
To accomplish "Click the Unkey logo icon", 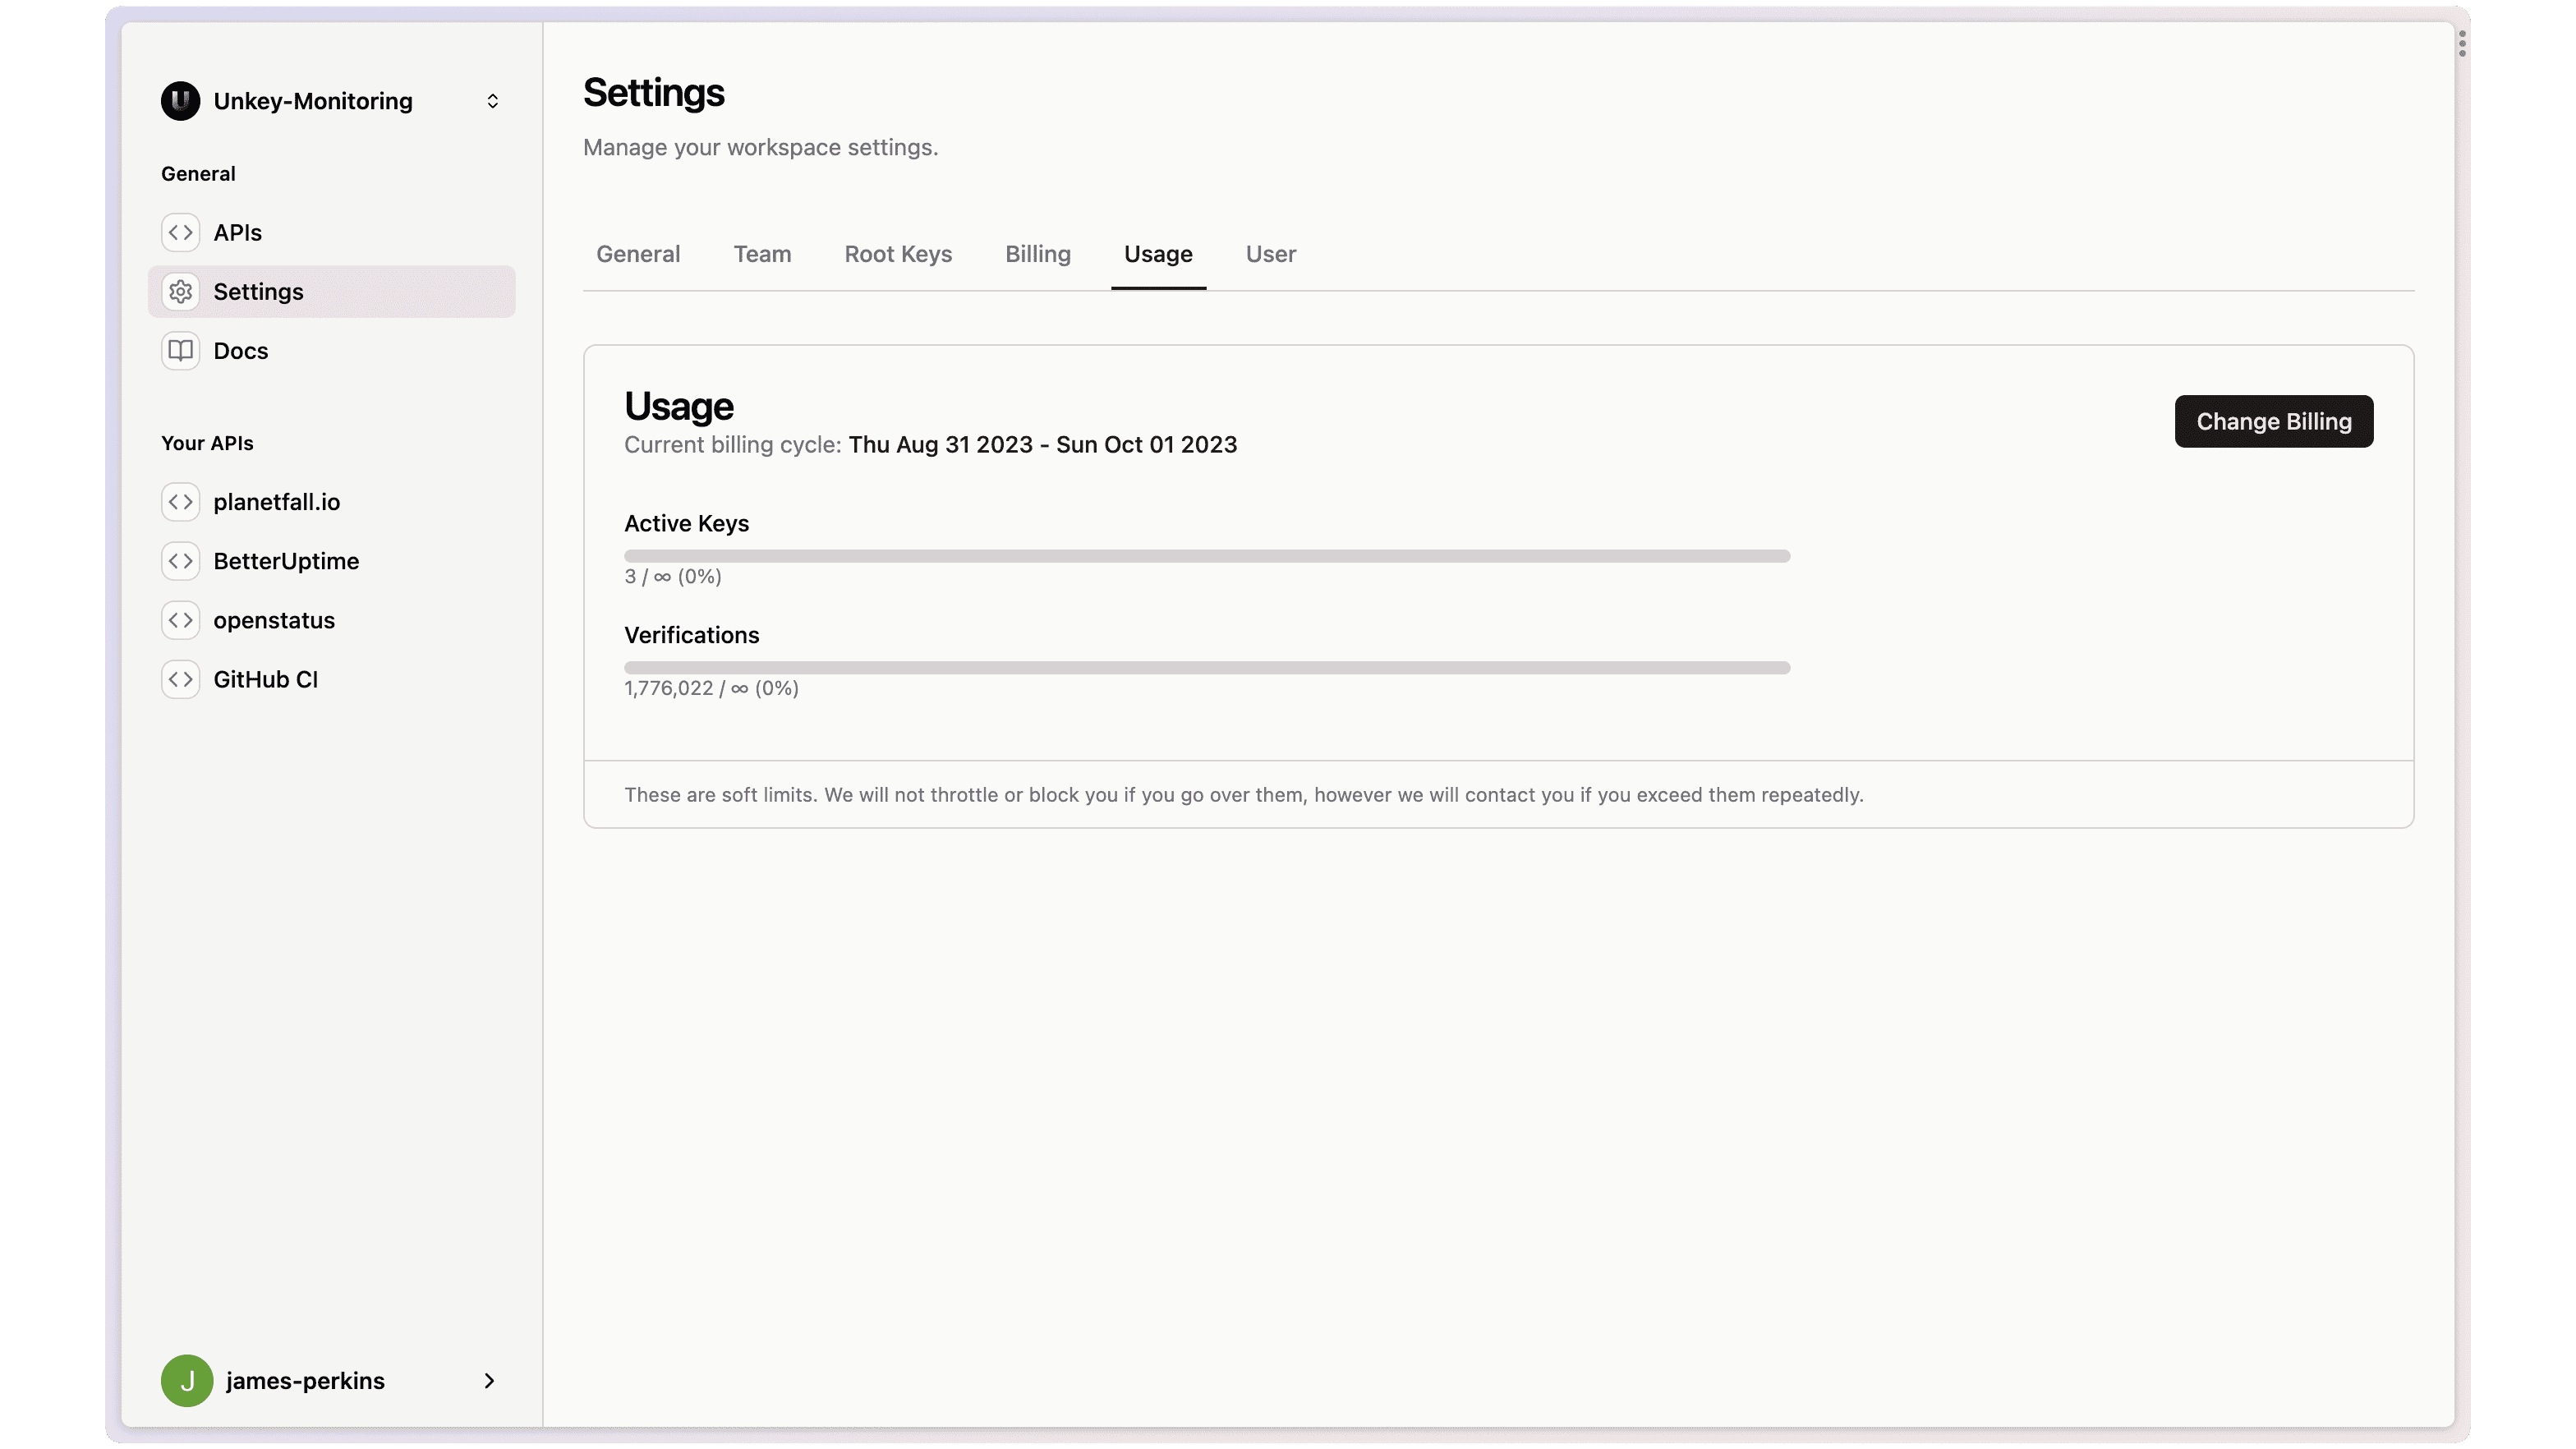I will (180, 101).
